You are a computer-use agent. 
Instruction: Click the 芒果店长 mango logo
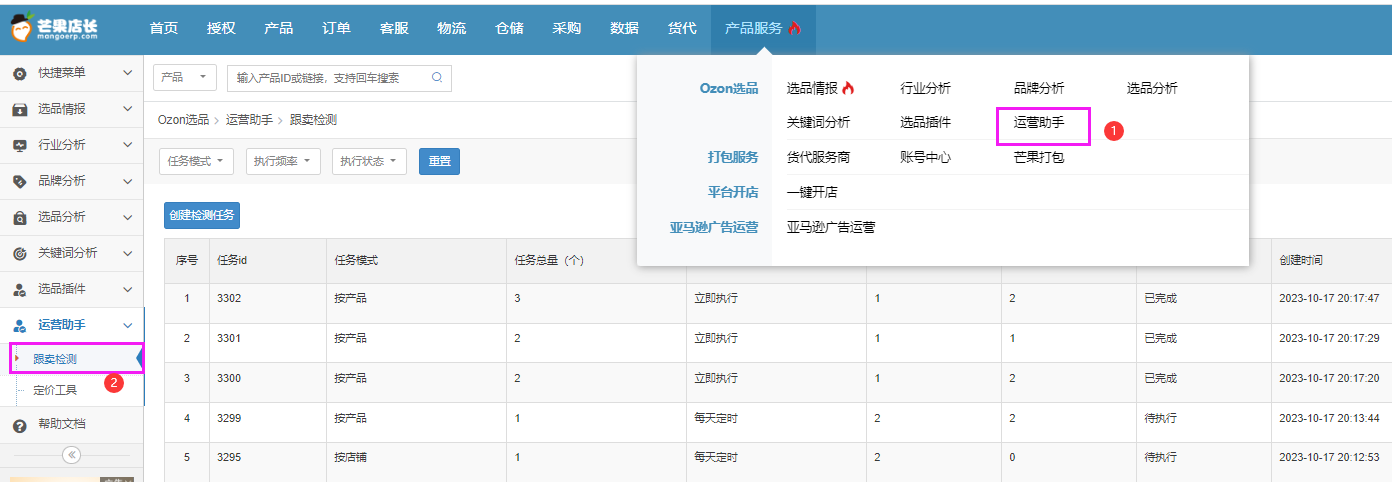55,28
